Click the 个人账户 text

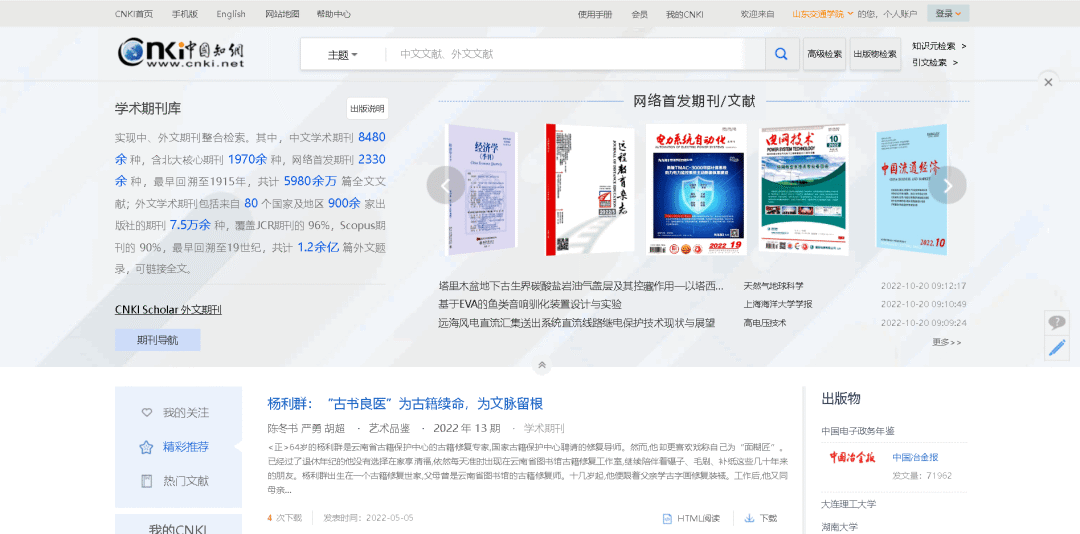point(901,14)
